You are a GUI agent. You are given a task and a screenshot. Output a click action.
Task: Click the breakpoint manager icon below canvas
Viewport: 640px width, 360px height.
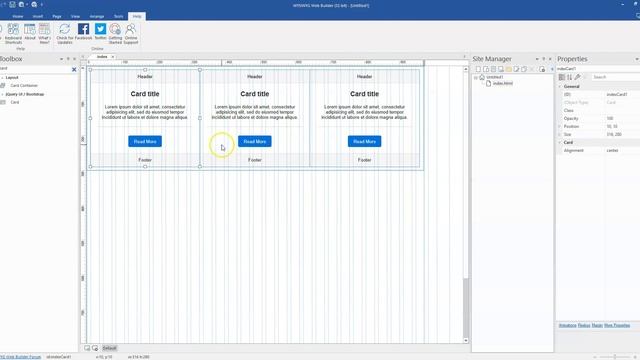click(95, 348)
